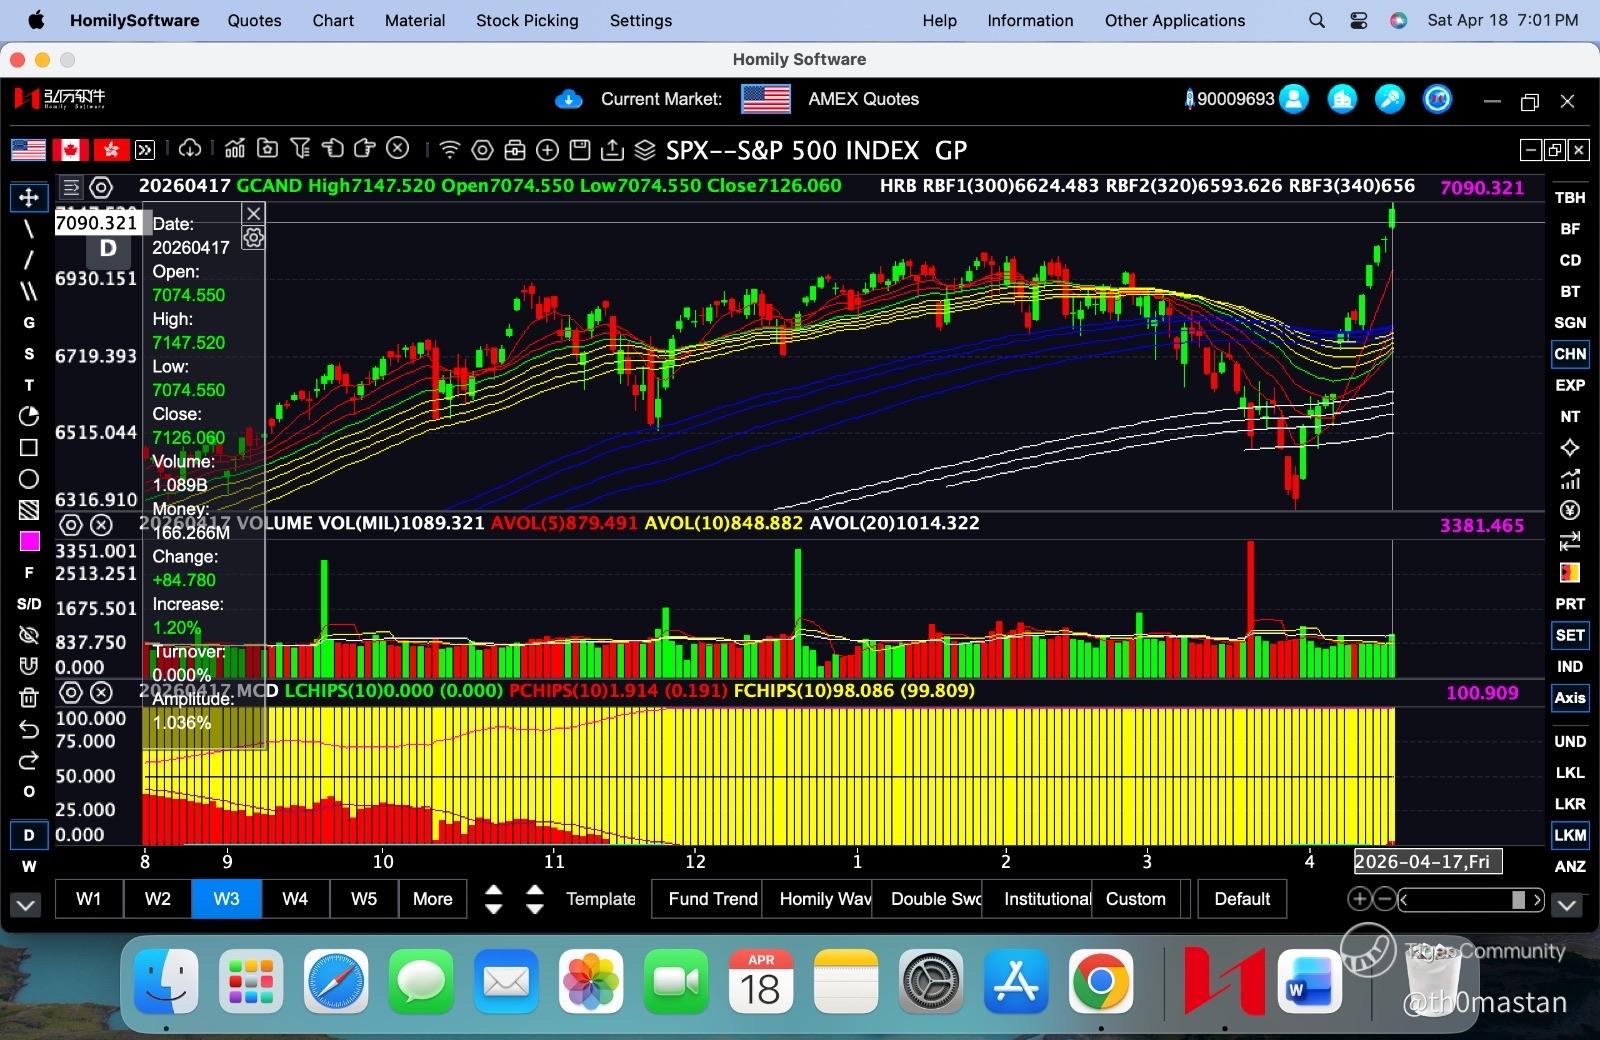
Task: Click the chart horizontal scrollbar thumb
Action: [x=1518, y=900]
